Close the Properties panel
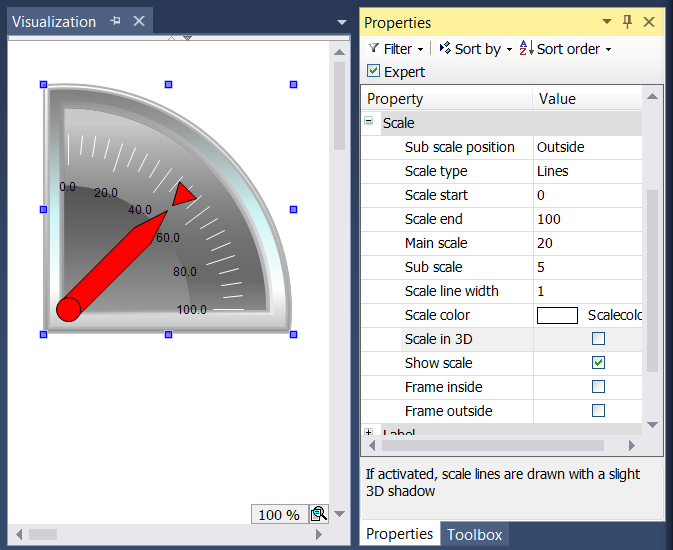 649,21
